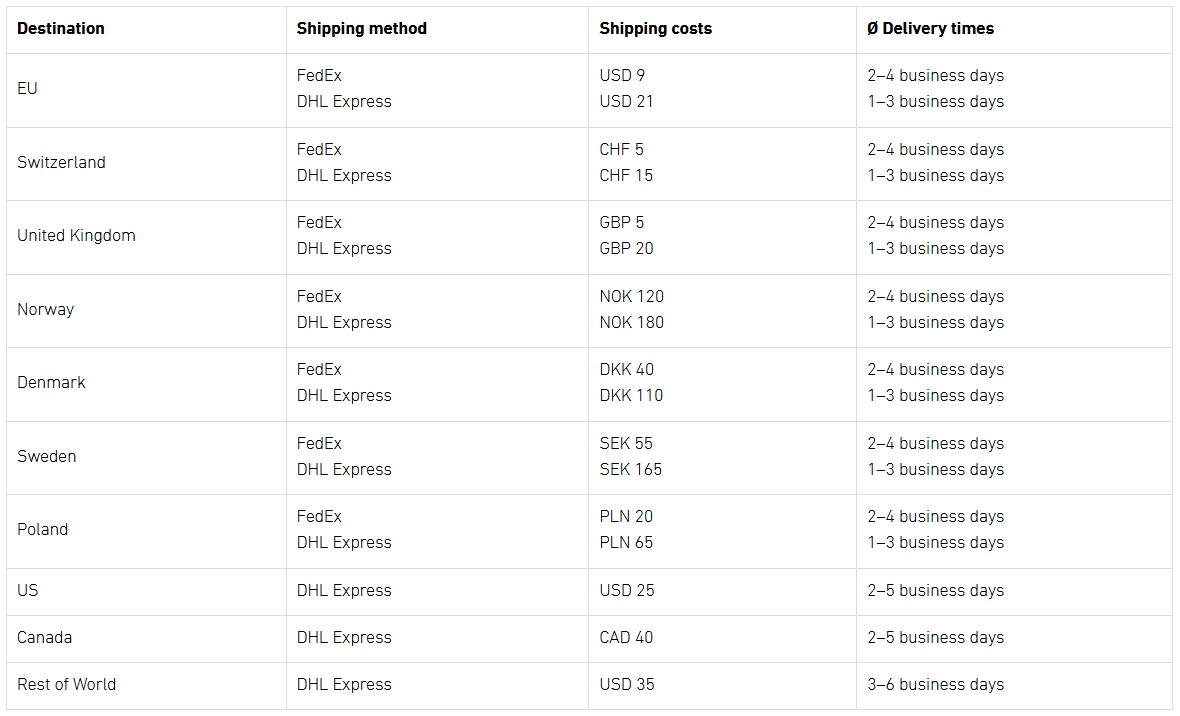
Task: Select the Switzerland destination cell
Action: tap(61, 162)
